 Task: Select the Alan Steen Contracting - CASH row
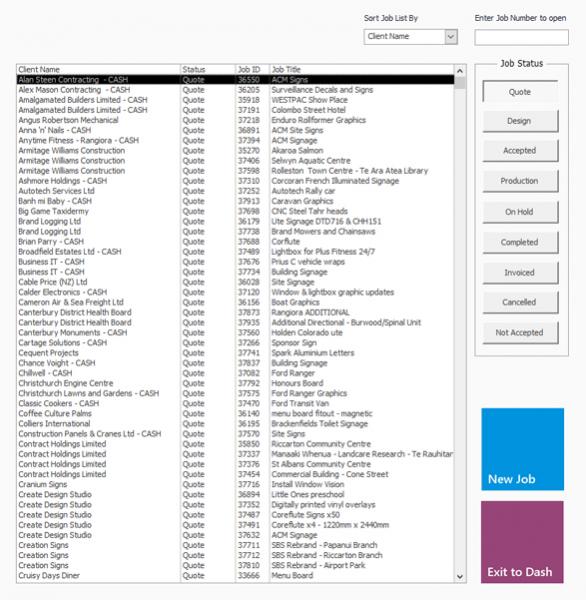pos(235,80)
